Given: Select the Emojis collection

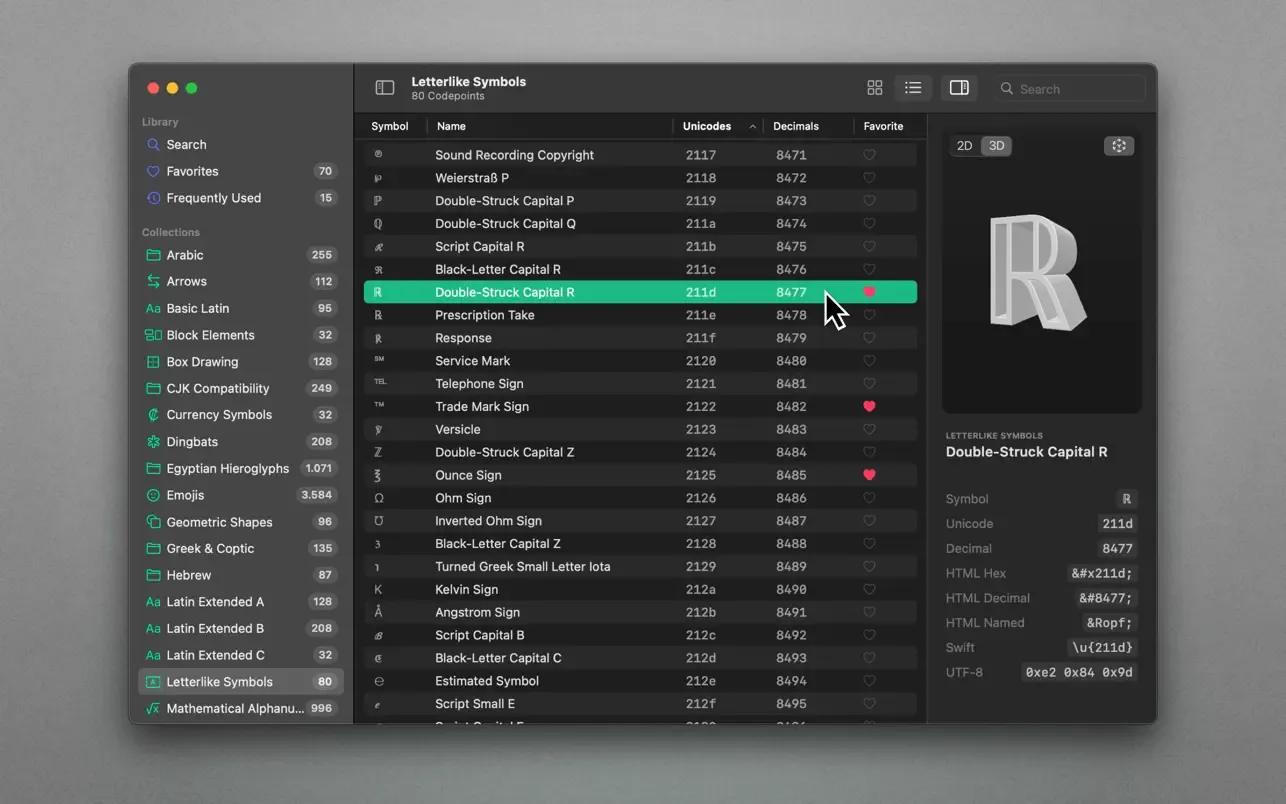Looking at the screenshot, I should point(185,495).
